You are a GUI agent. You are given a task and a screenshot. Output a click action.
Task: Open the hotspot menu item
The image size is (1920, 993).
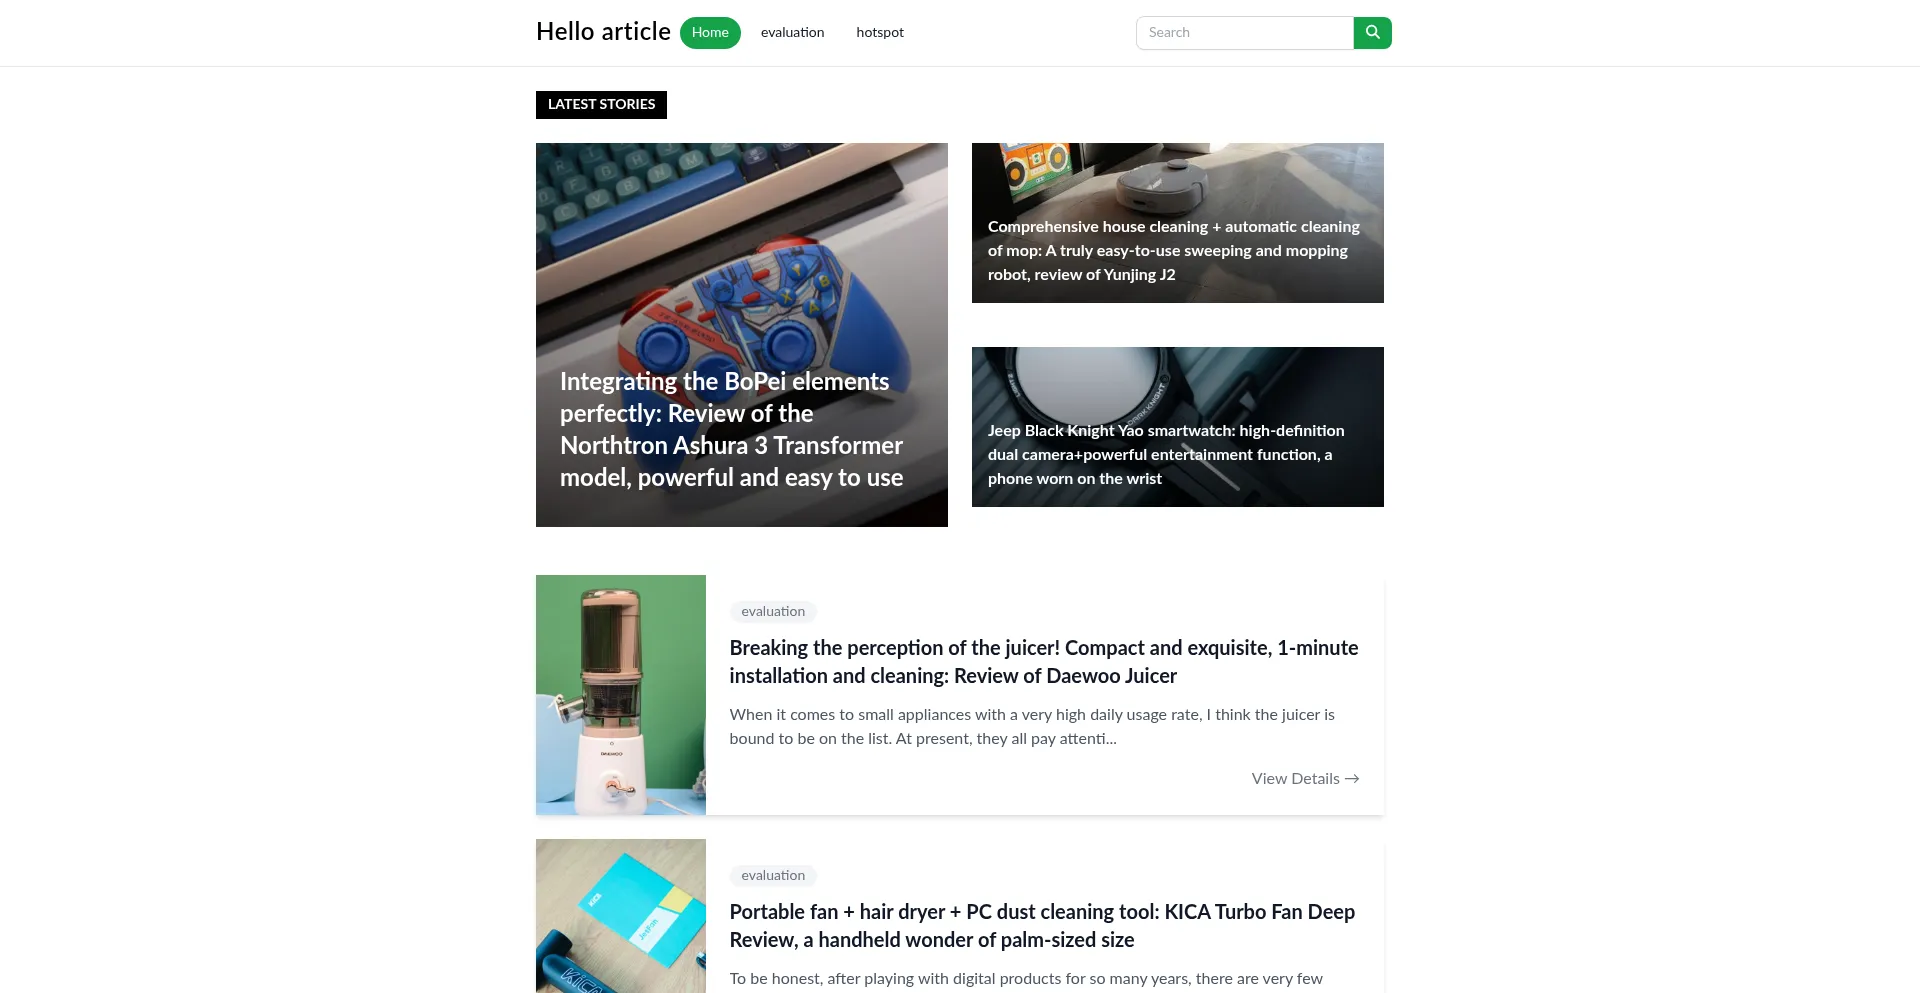880,33
